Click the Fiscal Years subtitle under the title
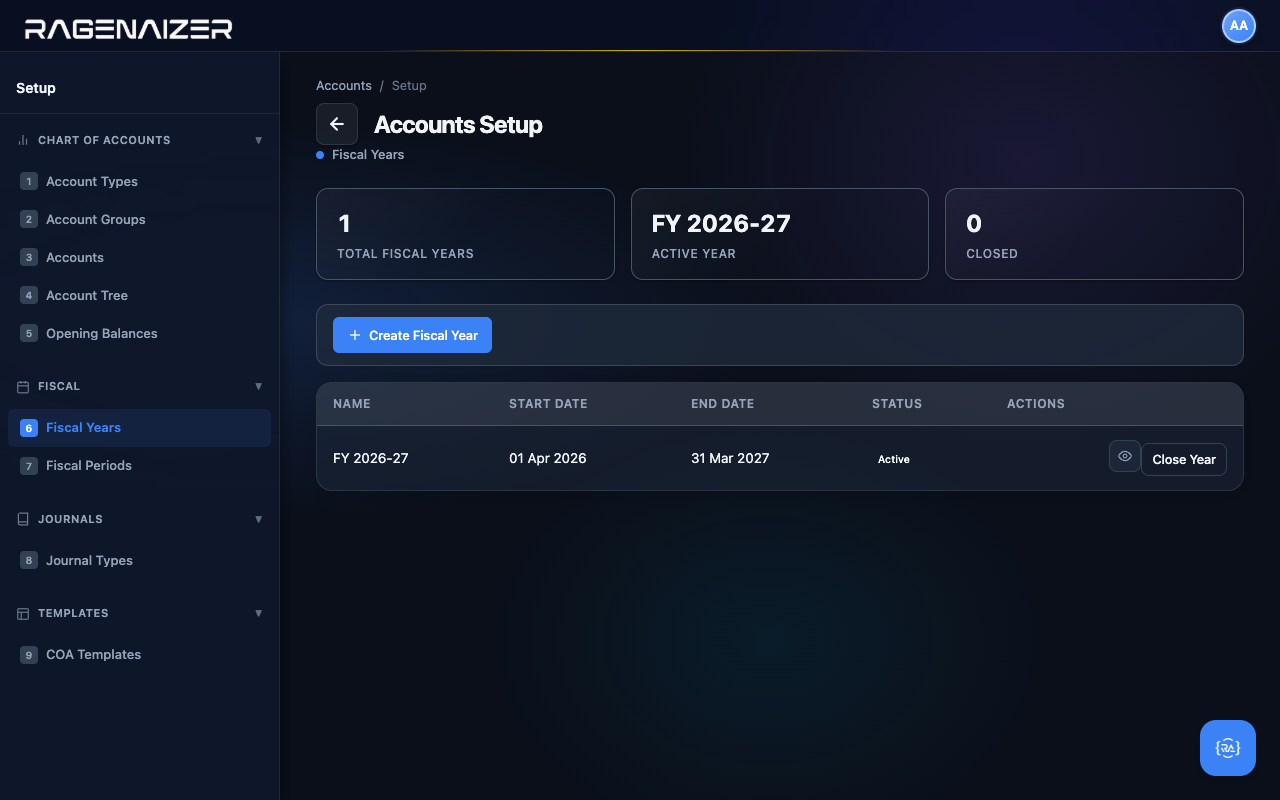The height and width of the screenshot is (800, 1280). [368, 155]
